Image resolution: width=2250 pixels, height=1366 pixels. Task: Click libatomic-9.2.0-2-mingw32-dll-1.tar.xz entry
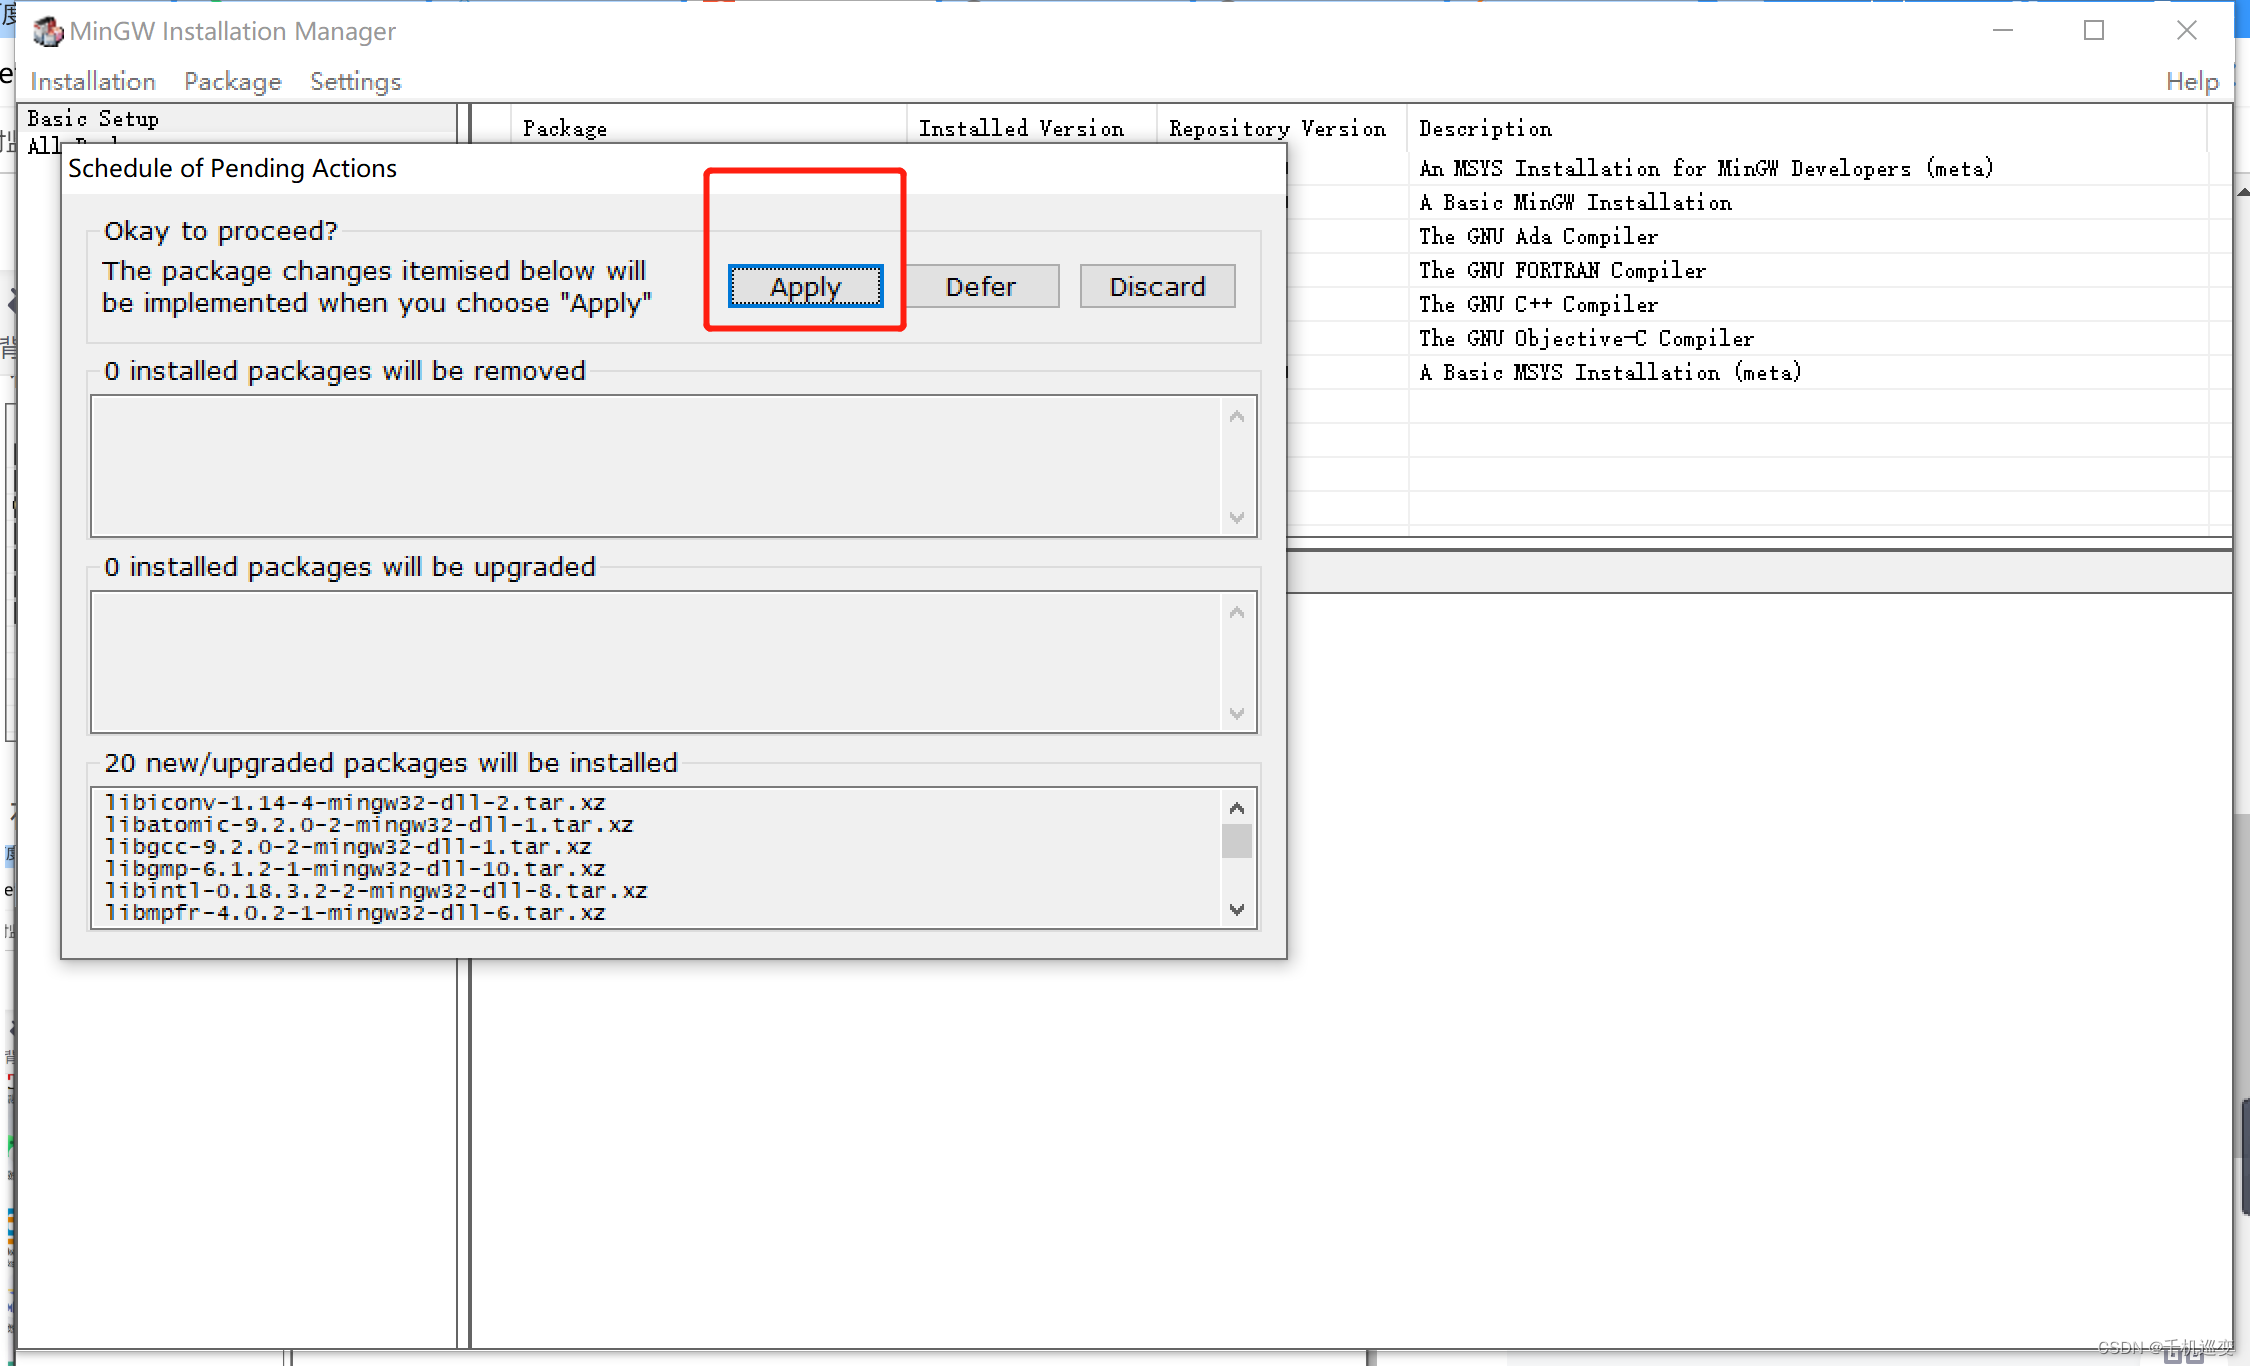[369, 824]
